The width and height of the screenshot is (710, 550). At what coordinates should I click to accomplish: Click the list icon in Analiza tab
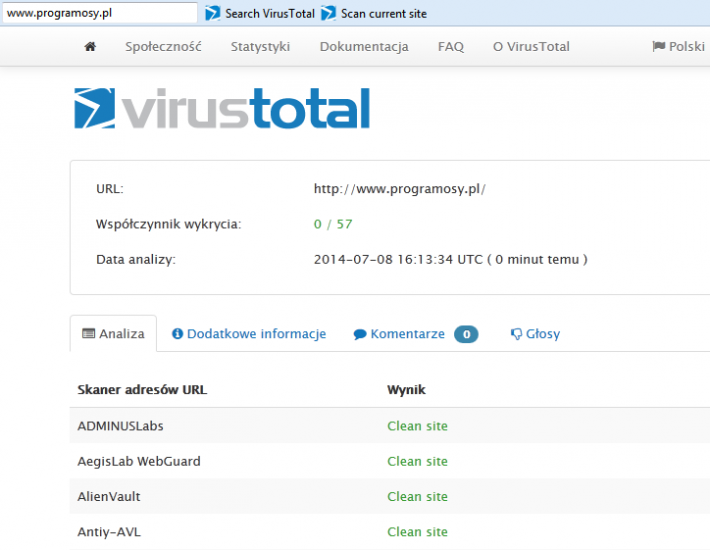[88, 334]
